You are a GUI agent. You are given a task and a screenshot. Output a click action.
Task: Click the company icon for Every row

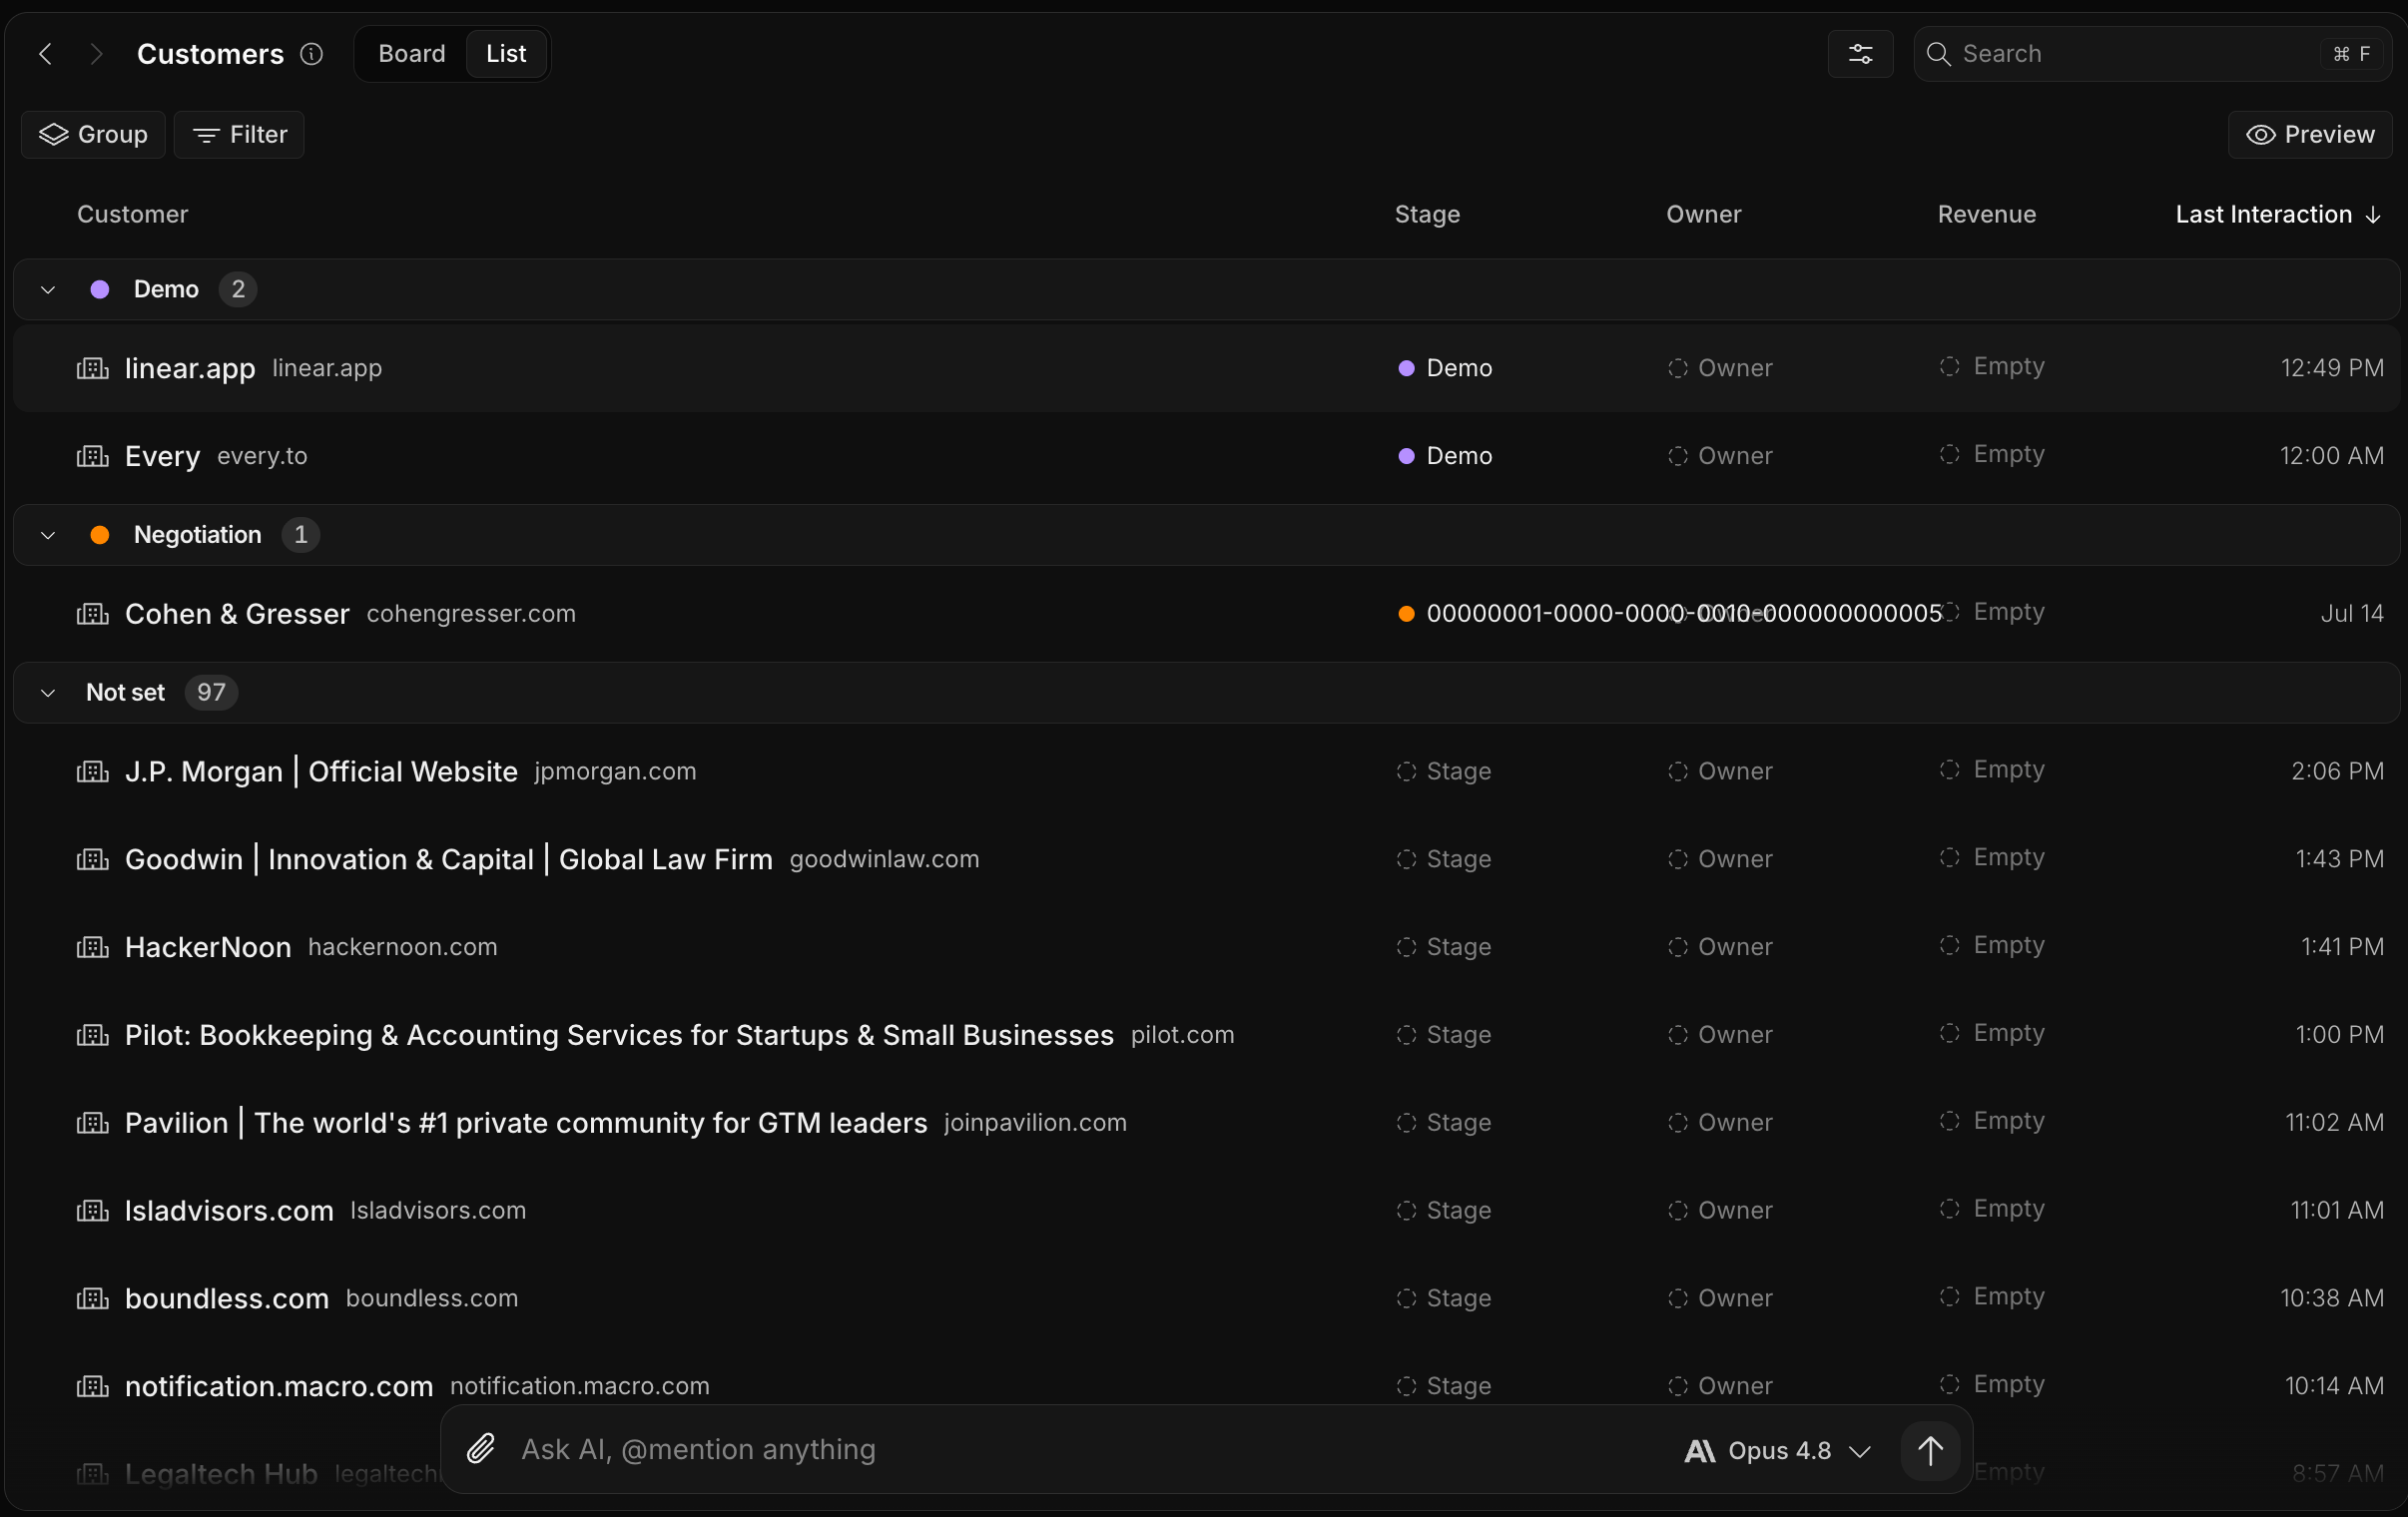point(93,456)
